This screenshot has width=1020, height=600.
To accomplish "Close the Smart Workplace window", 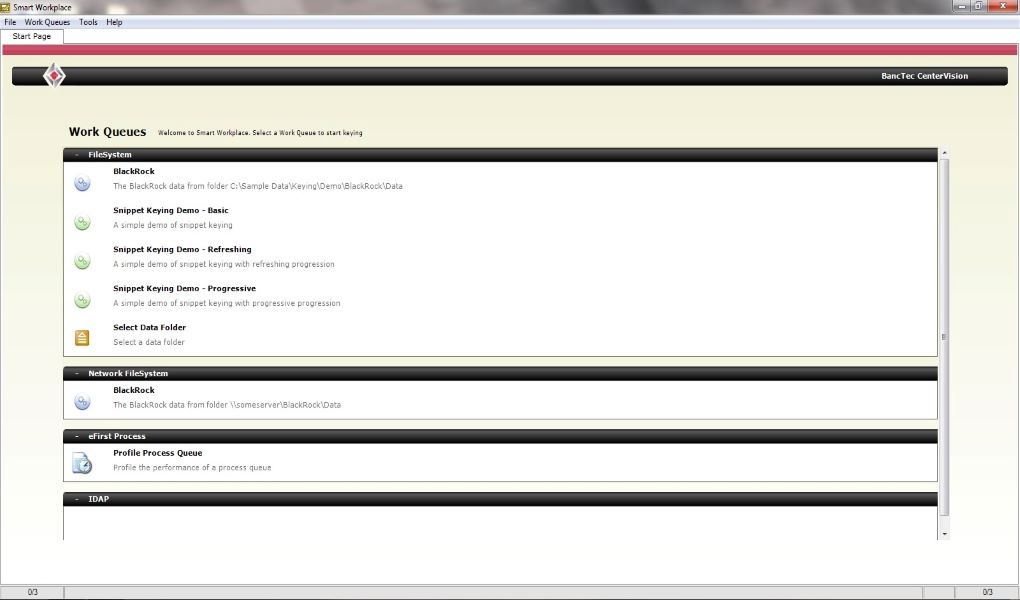I will [1003, 6].
